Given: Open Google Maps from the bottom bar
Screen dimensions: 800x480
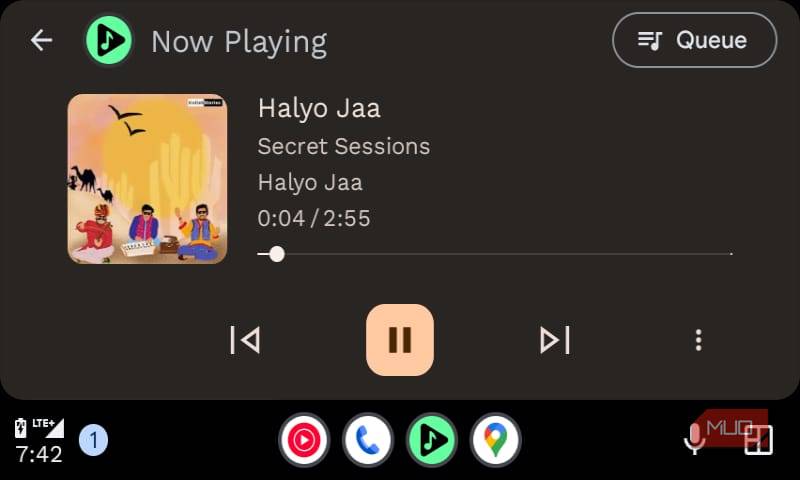Looking at the screenshot, I should point(495,440).
